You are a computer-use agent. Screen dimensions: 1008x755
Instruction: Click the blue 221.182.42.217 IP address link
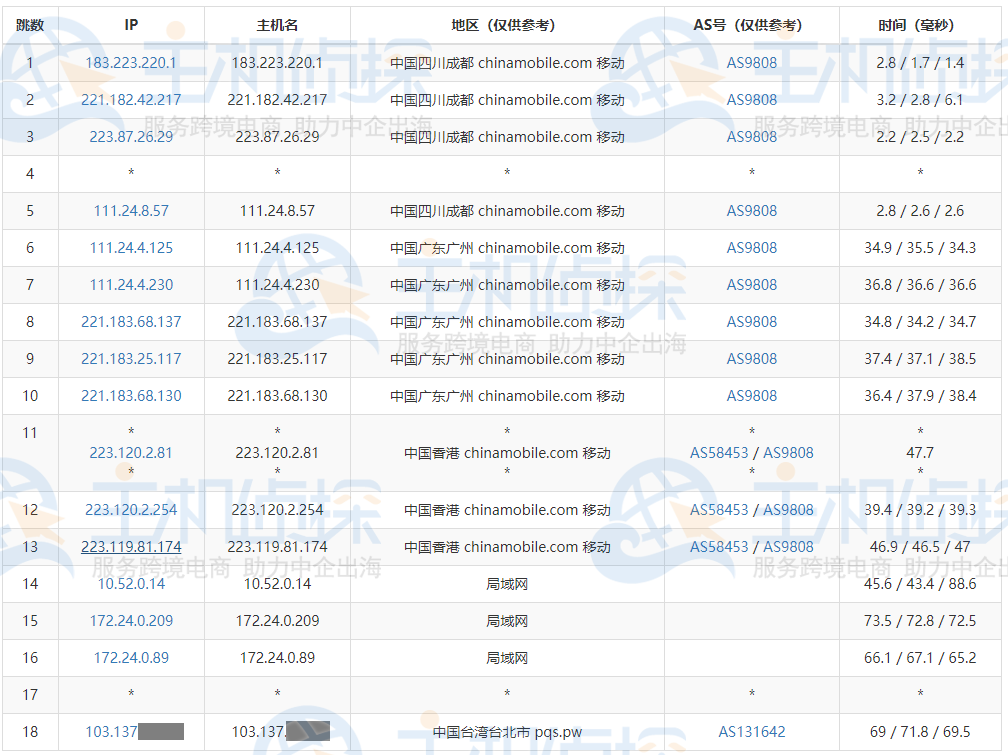[131, 100]
